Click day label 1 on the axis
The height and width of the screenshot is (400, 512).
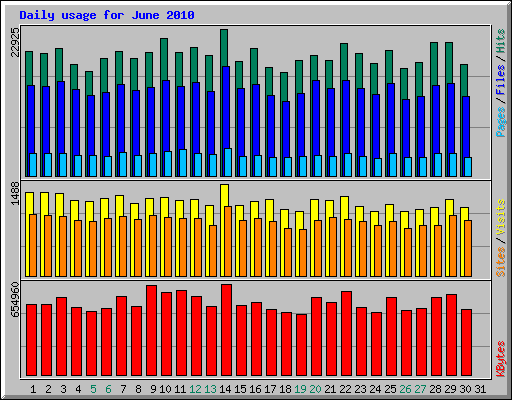[x=33, y=389]
